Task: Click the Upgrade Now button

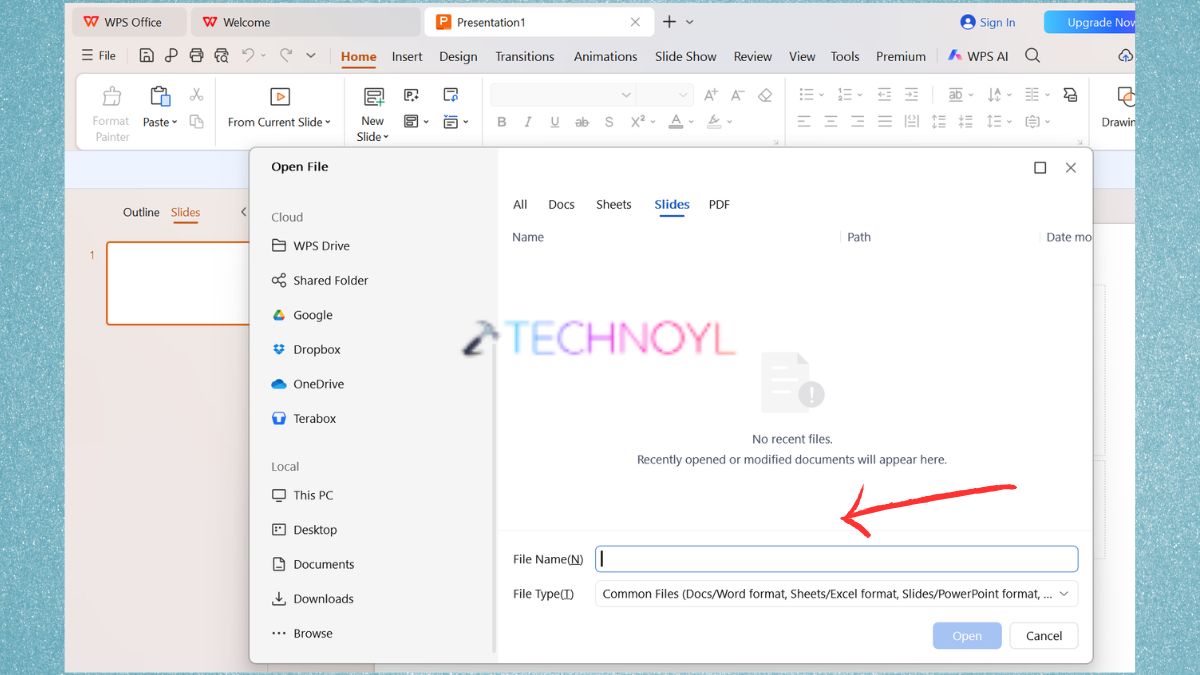Action: pyautogui.click(x=1090, y=22)
